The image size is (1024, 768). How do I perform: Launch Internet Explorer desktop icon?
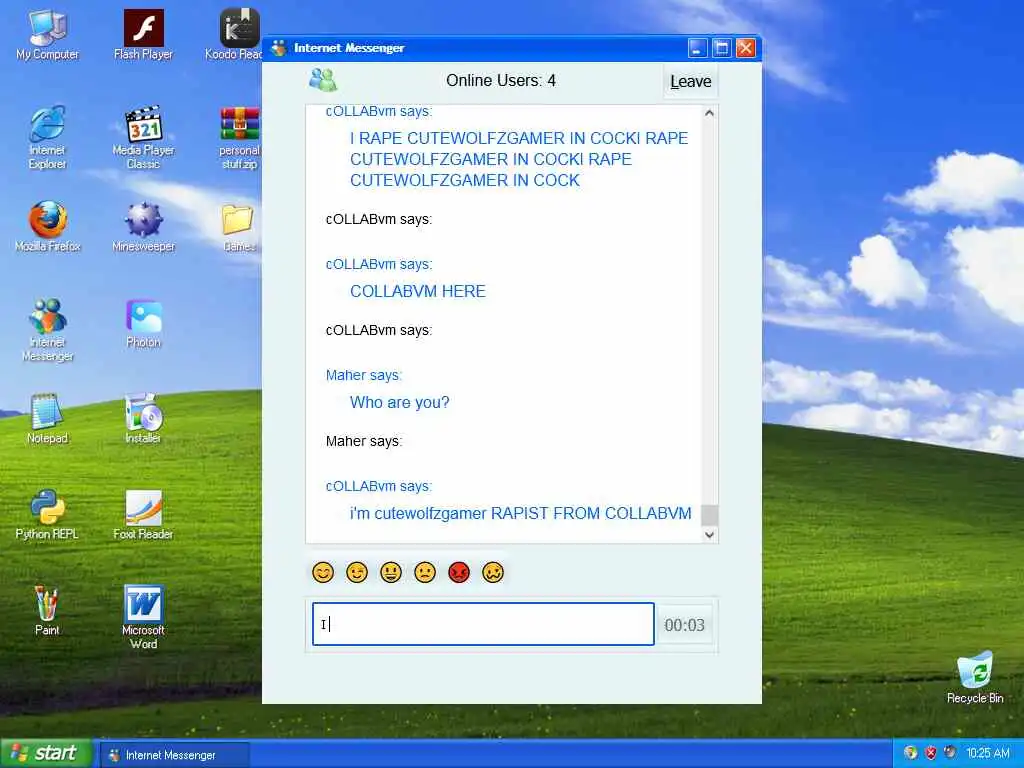click(47, 137)
